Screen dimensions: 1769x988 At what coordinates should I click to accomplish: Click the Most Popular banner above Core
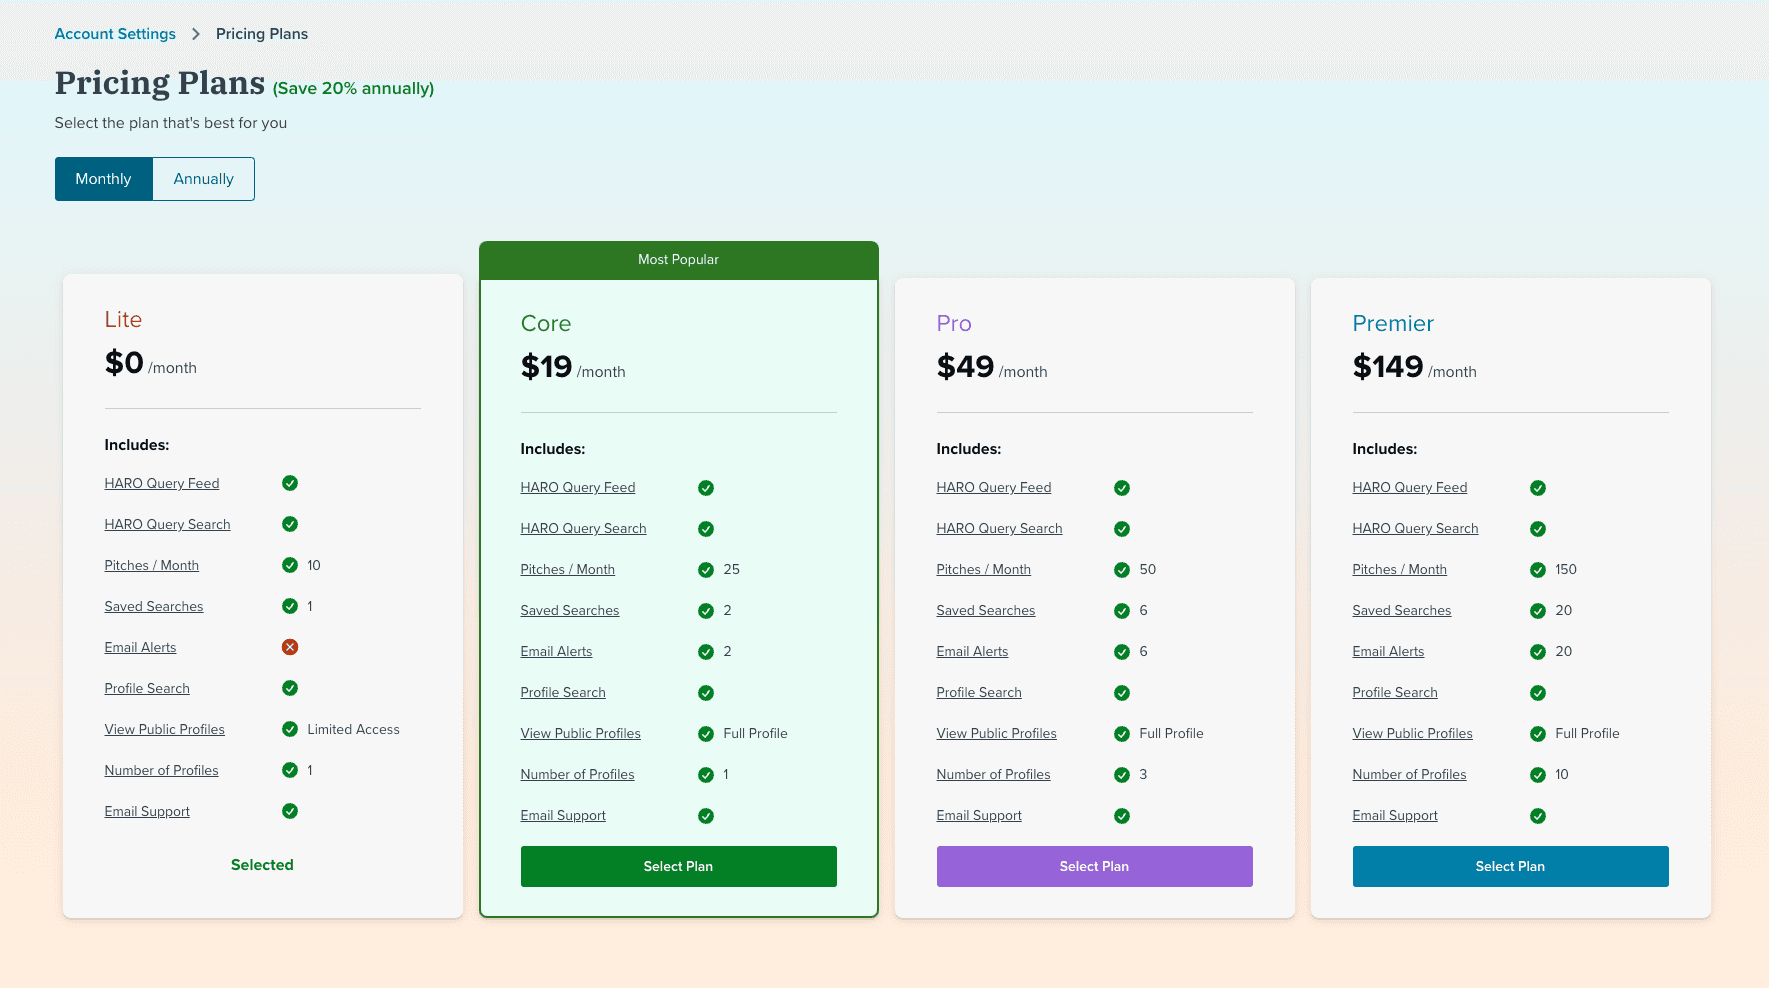click(x=678, y=260)
